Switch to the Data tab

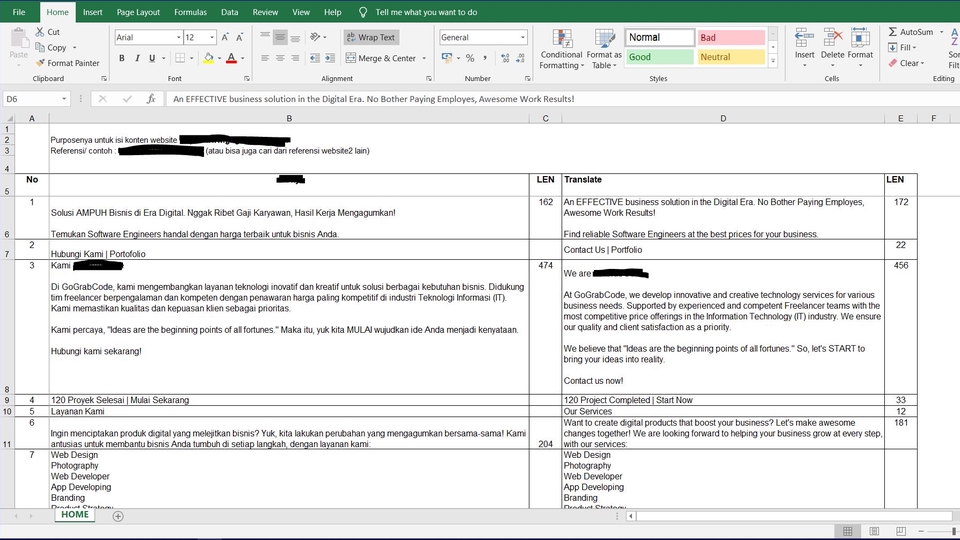[x=230, y=12]
